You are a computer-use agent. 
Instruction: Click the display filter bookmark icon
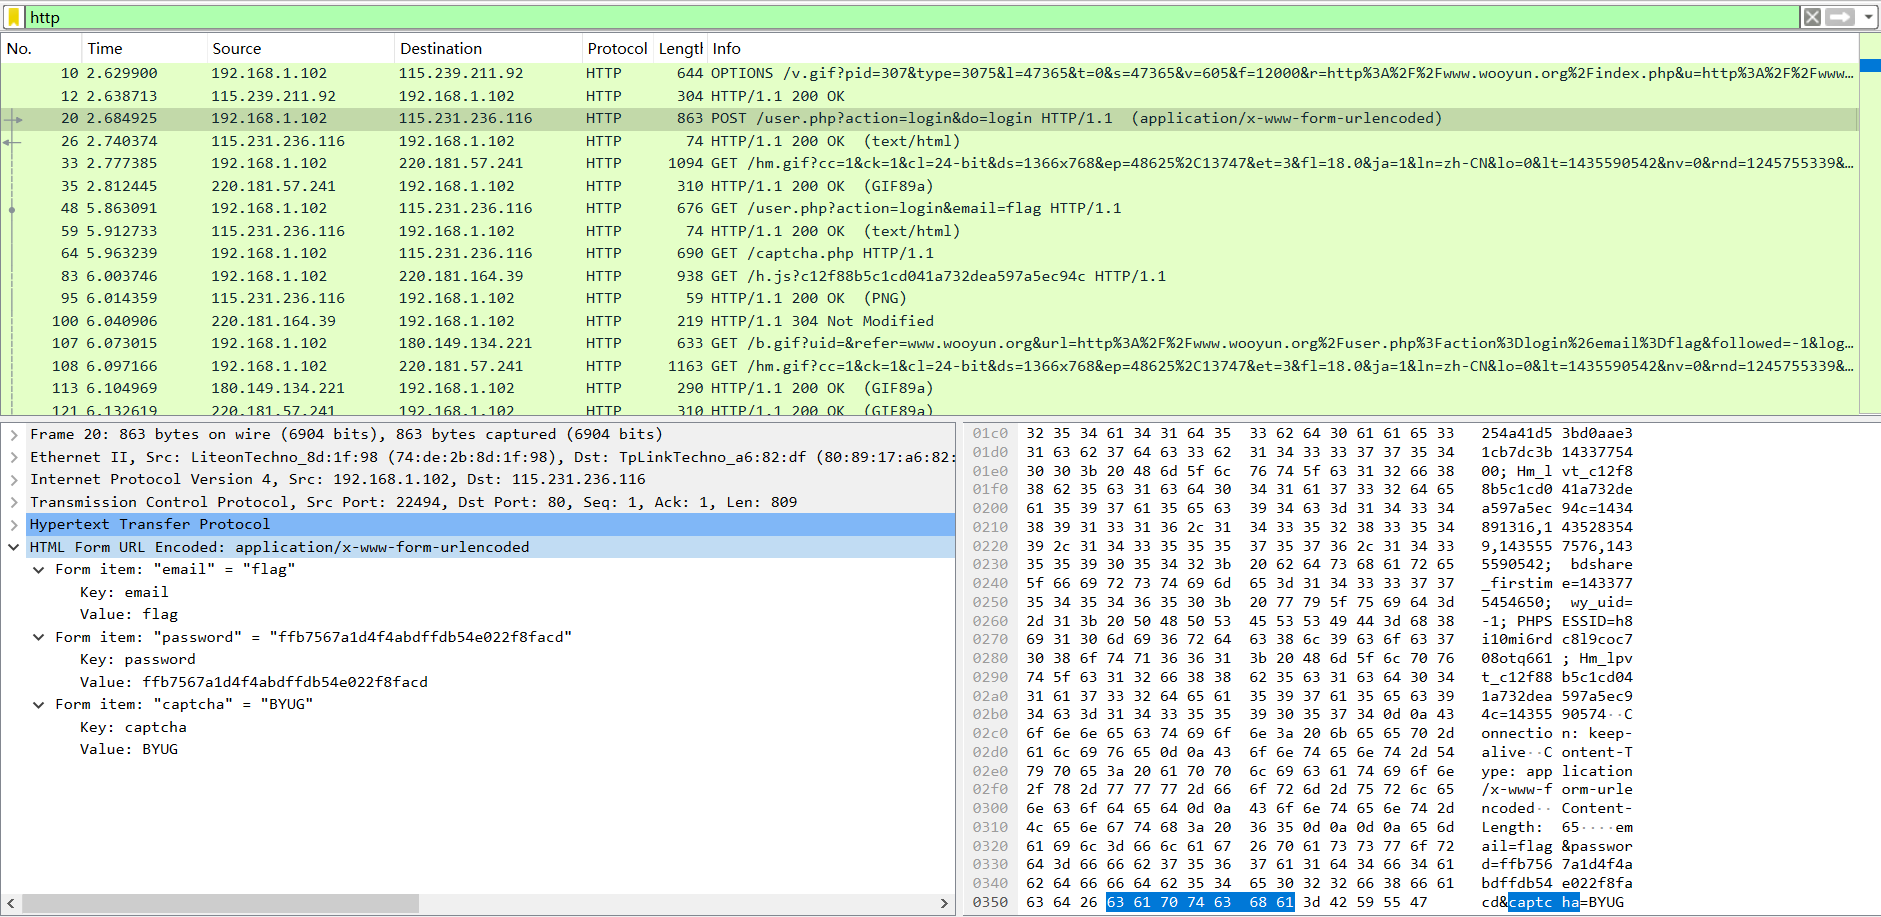tap(14, 17)
